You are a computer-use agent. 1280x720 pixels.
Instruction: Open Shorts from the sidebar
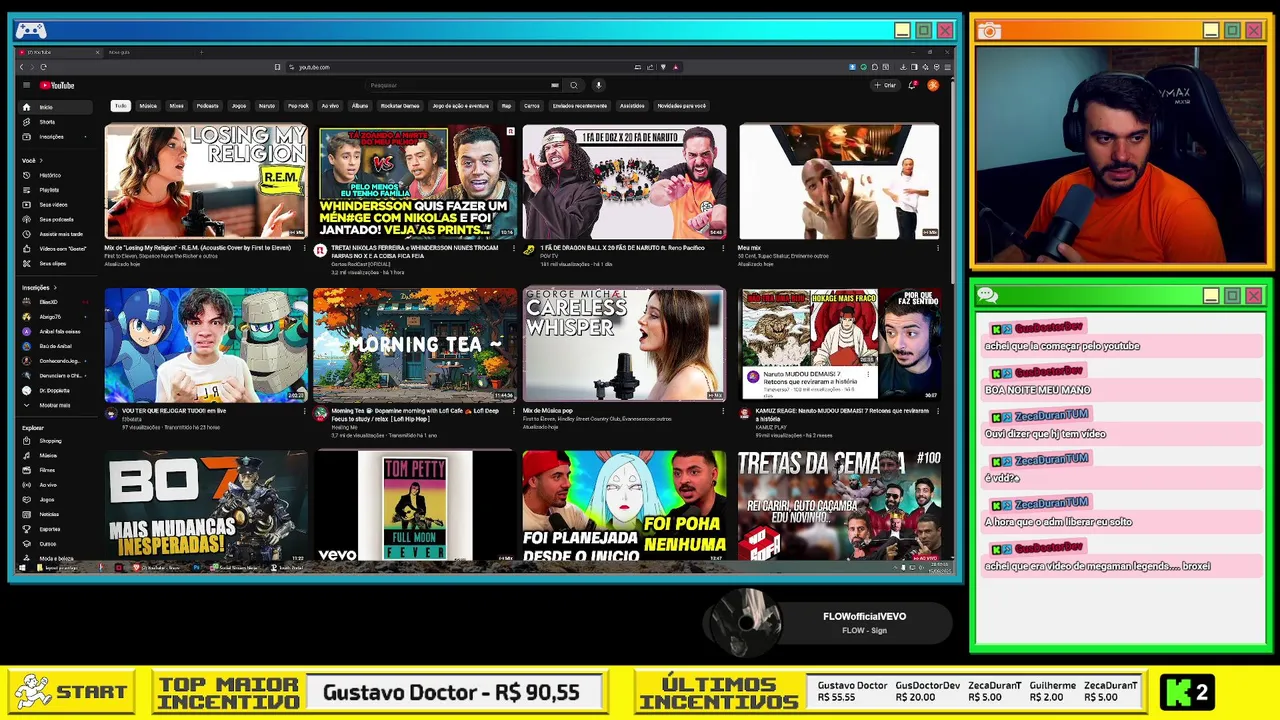55,122
